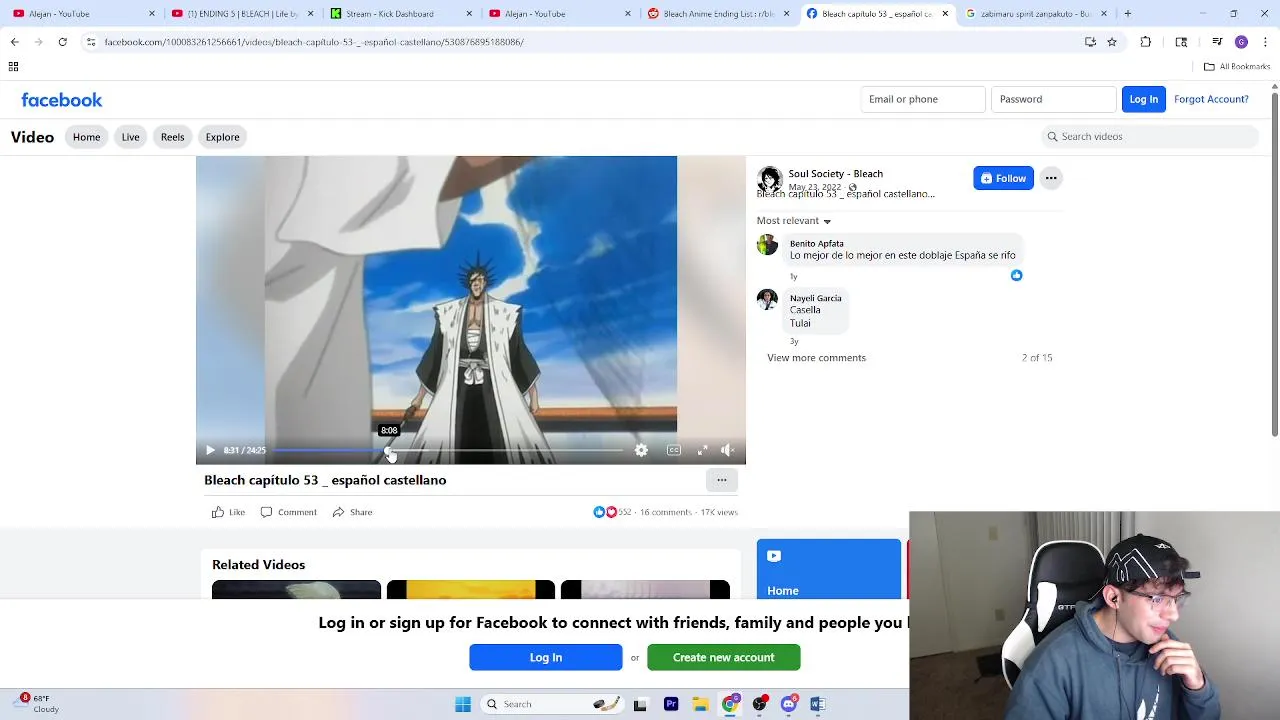Open Soul Society - Bleach profile picture
This screenshot has width=1280, height=720.
click(769, 179)
